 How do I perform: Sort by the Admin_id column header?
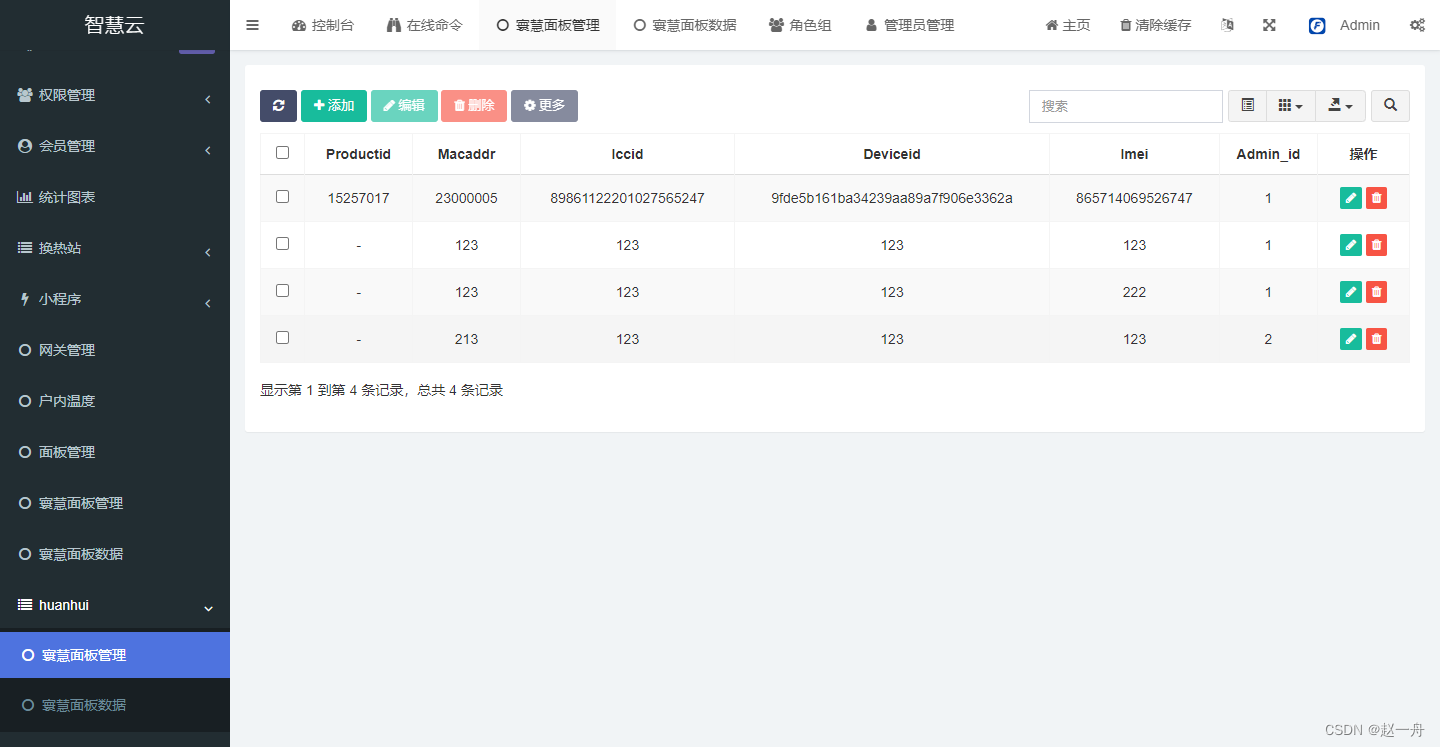pos(1268,154)
